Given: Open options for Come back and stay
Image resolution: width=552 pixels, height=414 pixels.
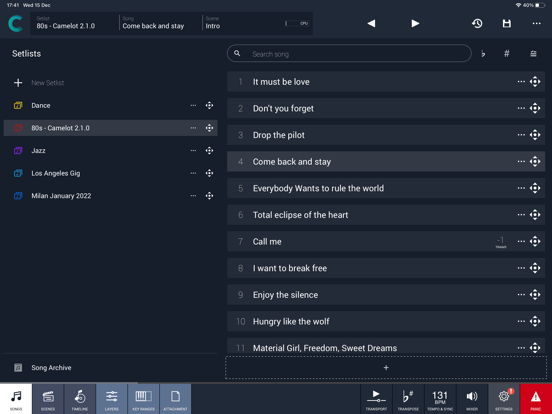Looking at the screenshot, I should 521,162.
